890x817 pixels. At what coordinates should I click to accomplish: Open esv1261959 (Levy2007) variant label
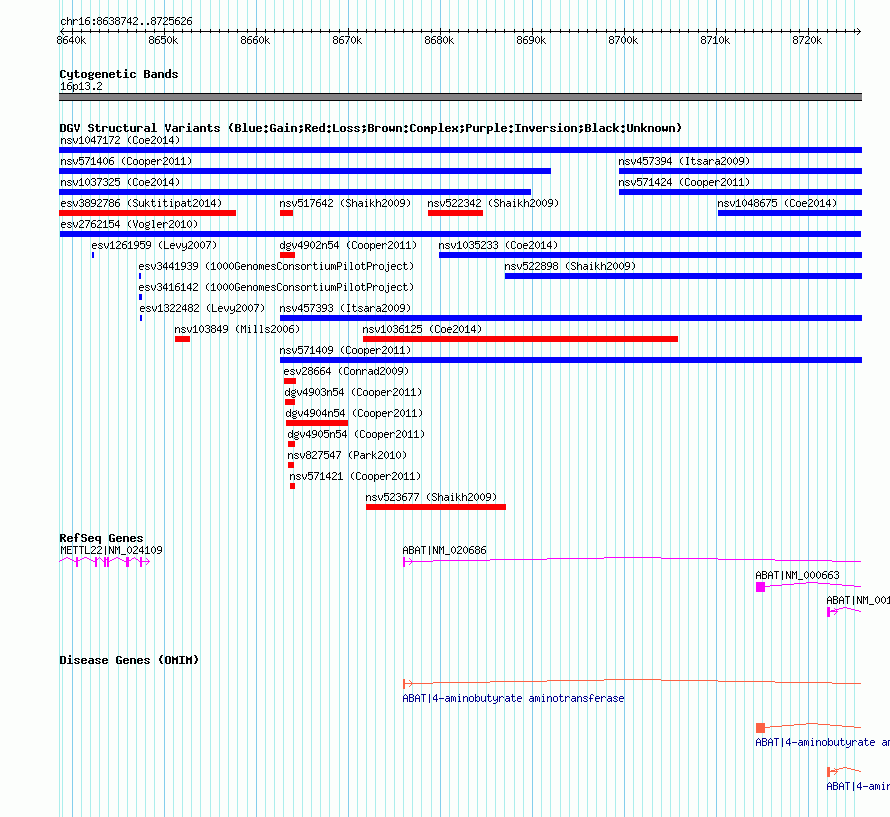tap(154, 245)
